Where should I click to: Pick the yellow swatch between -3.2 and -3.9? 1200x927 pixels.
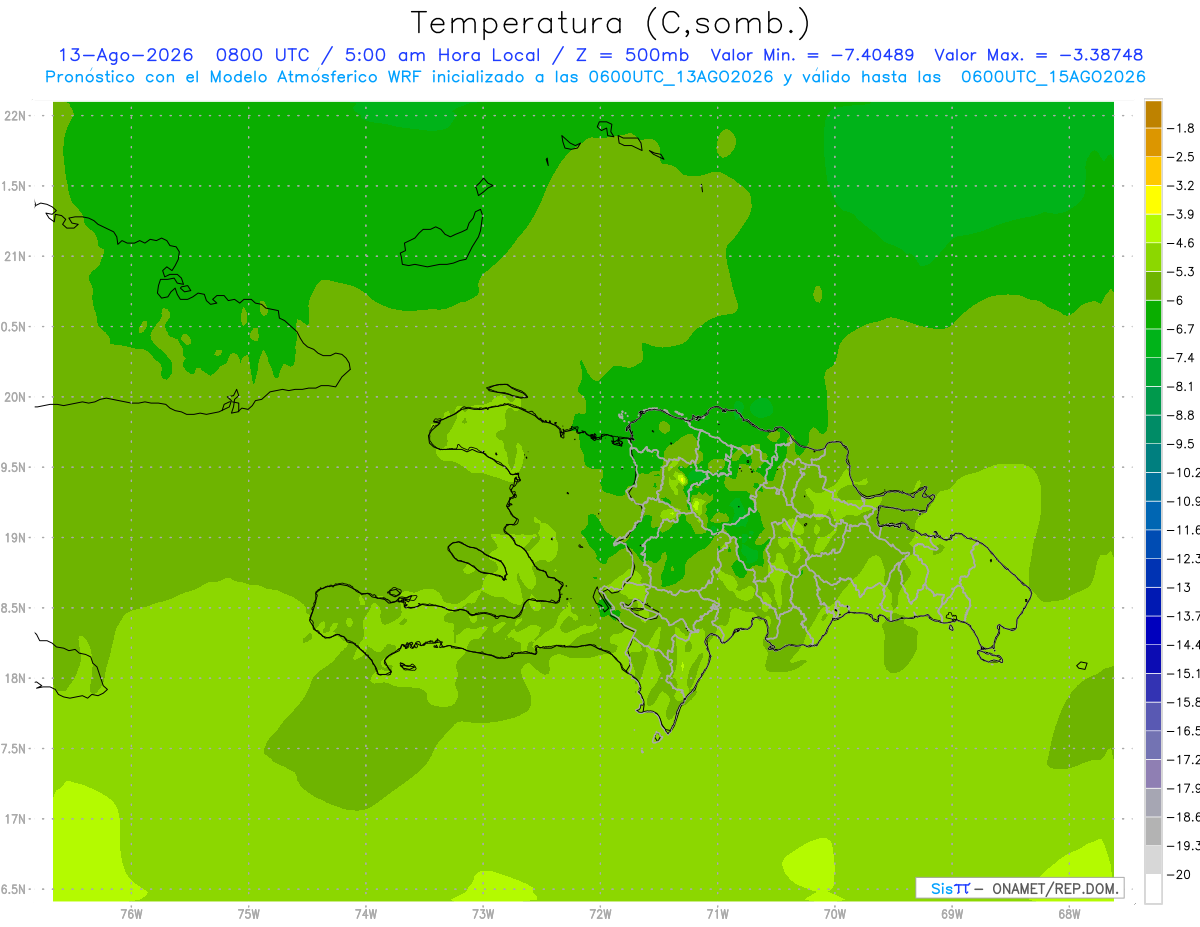point(1153,200)
